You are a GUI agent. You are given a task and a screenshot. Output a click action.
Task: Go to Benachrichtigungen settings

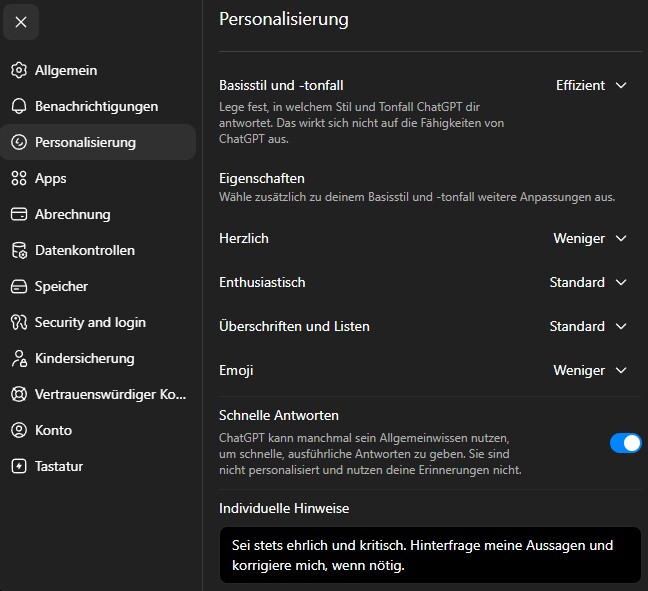tap(98, 106)
